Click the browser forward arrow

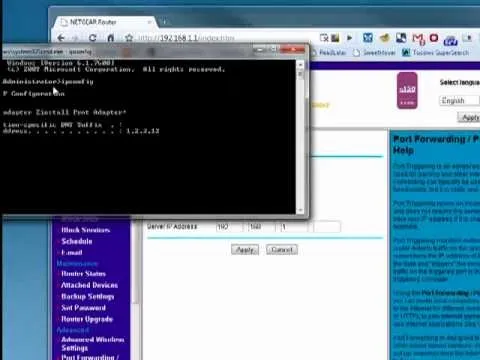(76, 38)
